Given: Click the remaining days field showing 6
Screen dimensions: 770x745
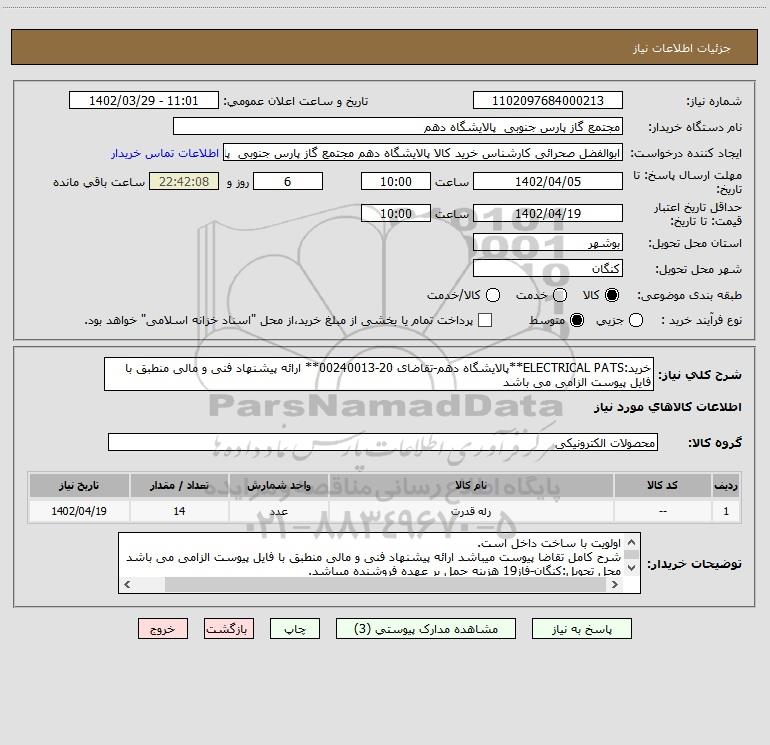Looking at the screenshot, I should 288,182.
